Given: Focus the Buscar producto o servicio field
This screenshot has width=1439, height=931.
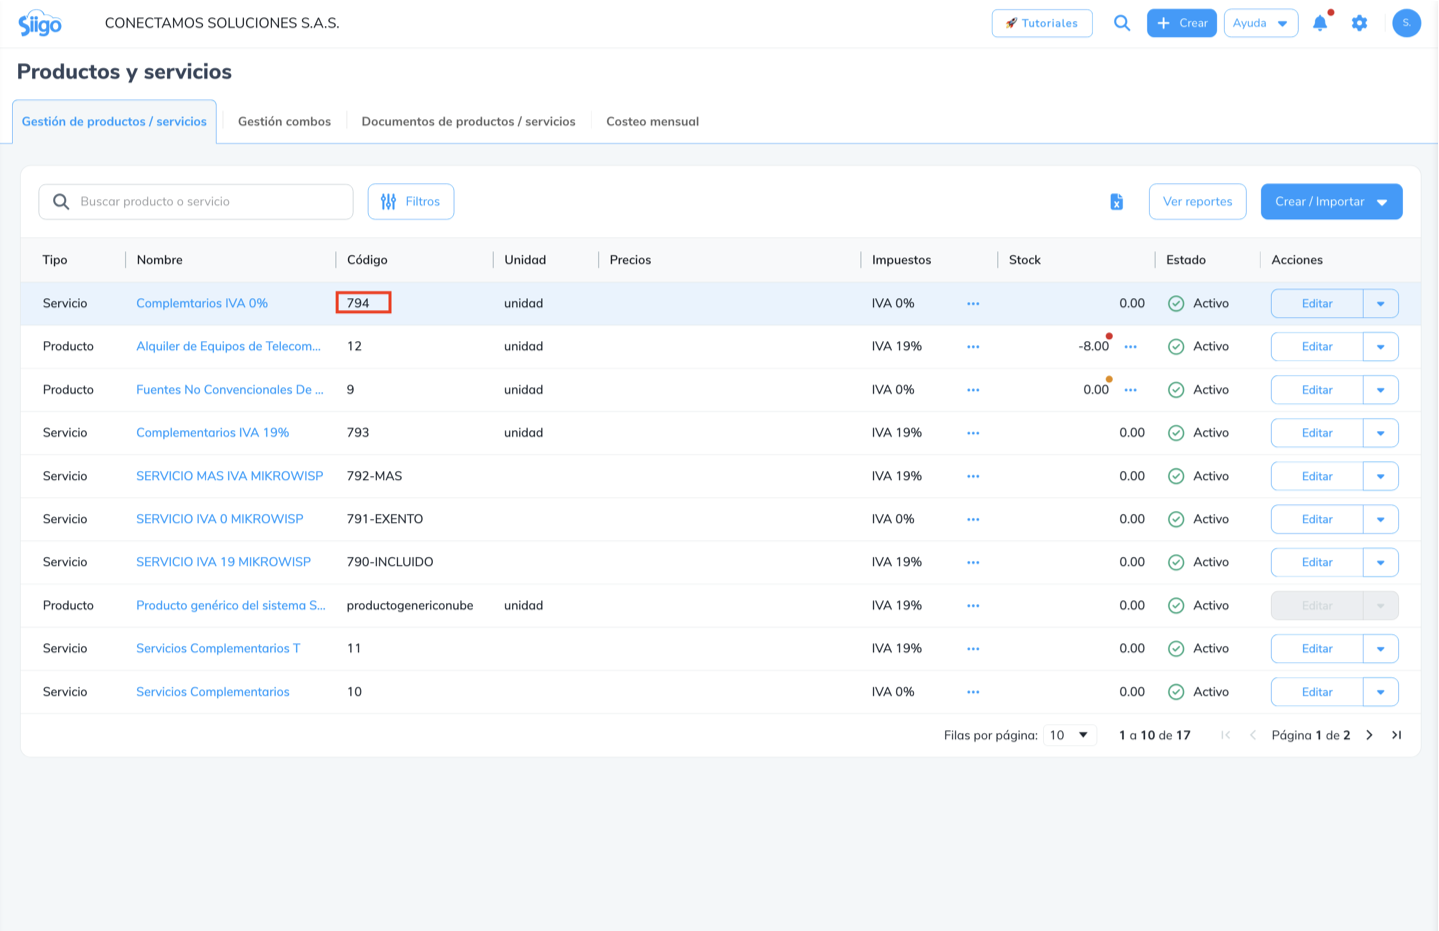Looking at the screenshot, I should 196,201.
